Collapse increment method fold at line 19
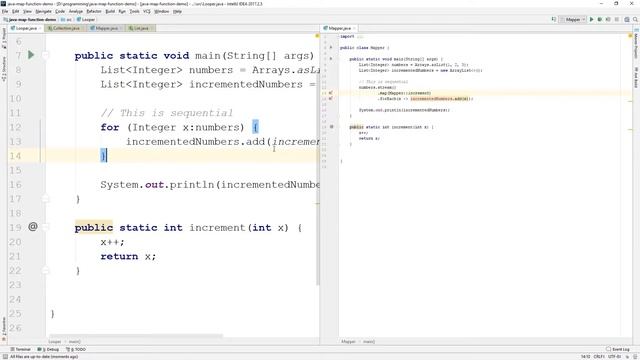 pyautogui.click(x=45, y=227)
